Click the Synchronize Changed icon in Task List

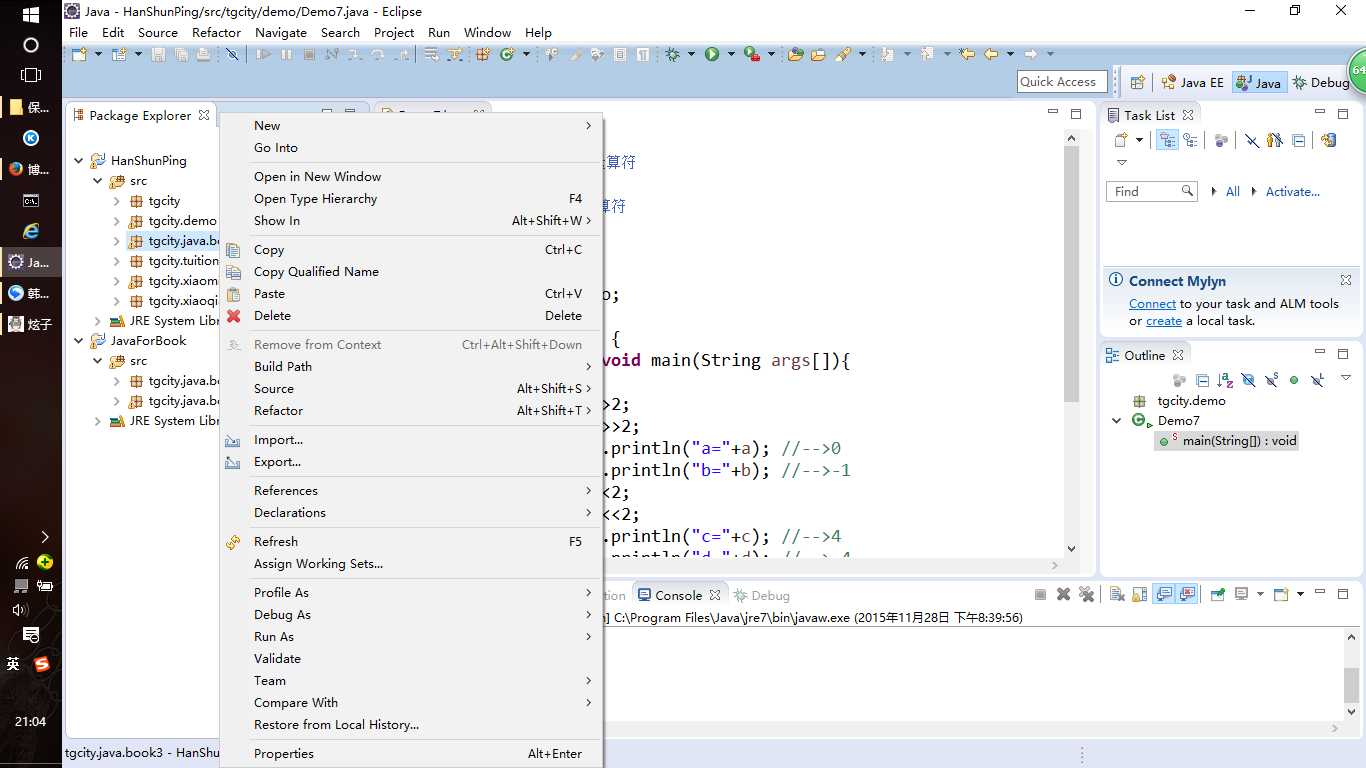tap(1329, 140)
